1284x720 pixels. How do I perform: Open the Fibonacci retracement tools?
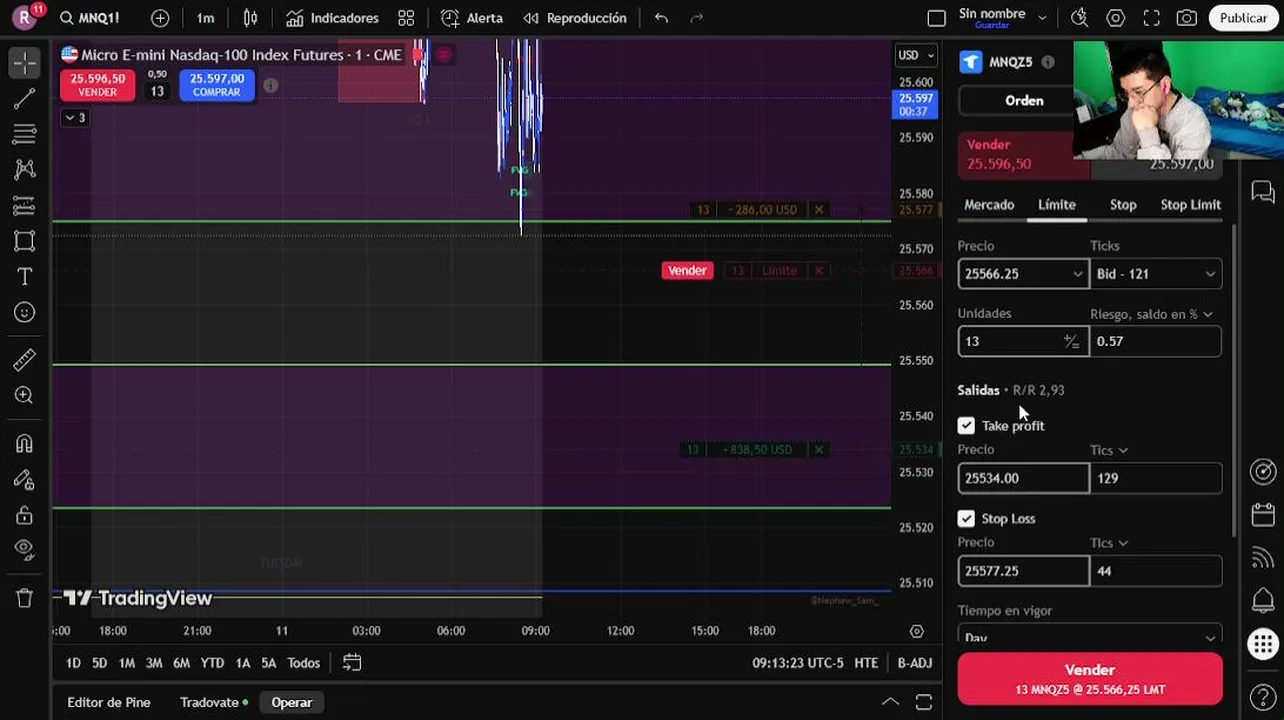25,134
